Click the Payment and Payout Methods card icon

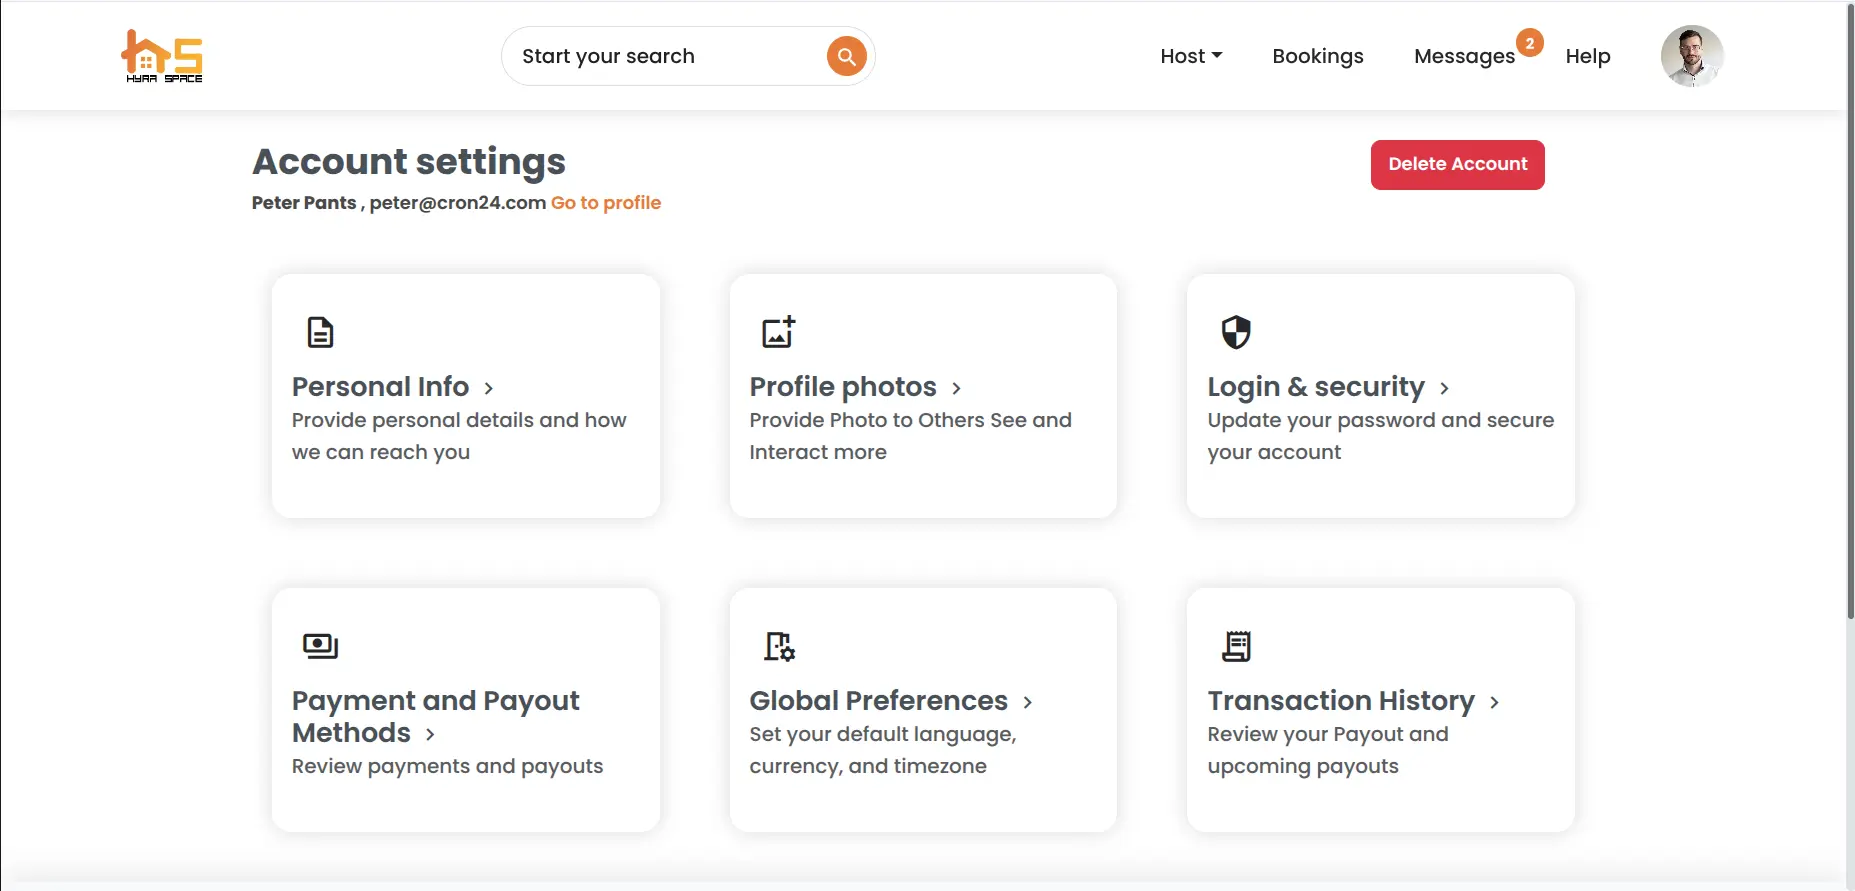coord(320,645)
